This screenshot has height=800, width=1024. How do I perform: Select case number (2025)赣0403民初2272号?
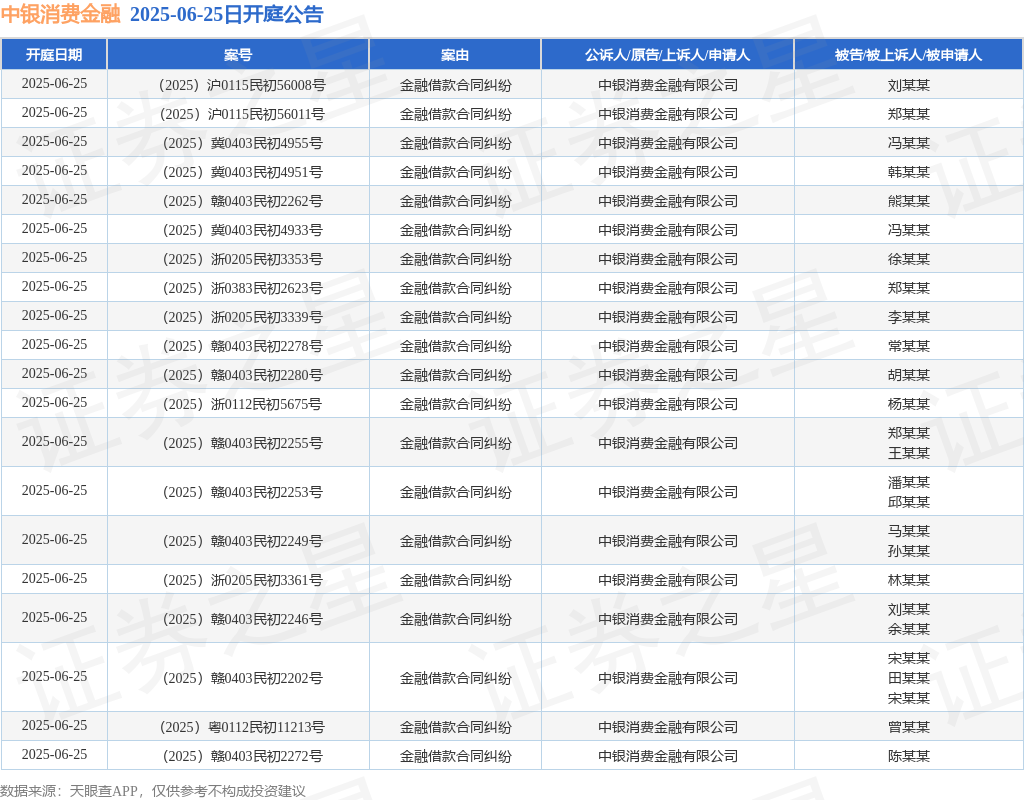[x=242, y=756]
